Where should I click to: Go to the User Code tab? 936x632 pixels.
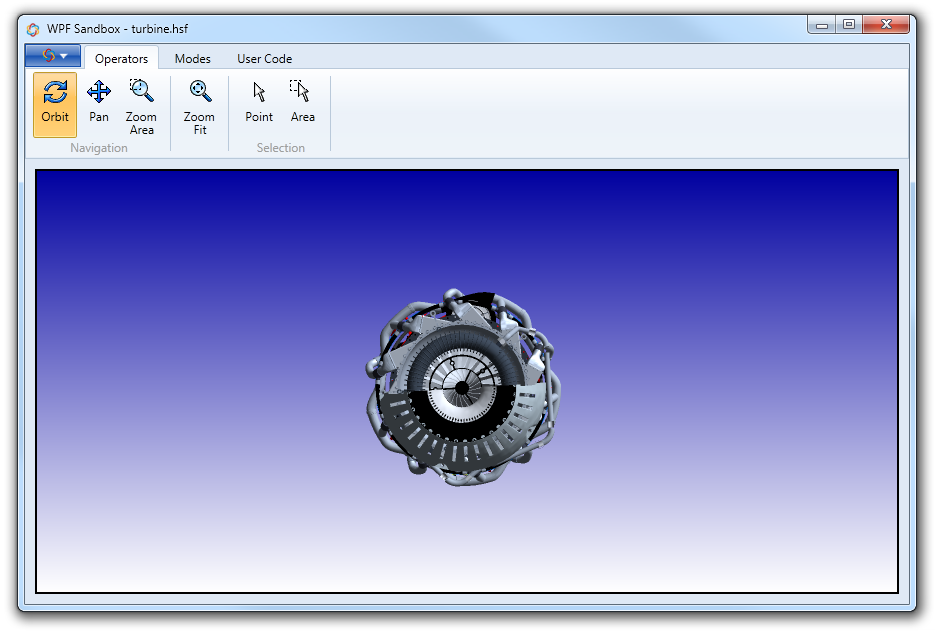tap(264, 59)
